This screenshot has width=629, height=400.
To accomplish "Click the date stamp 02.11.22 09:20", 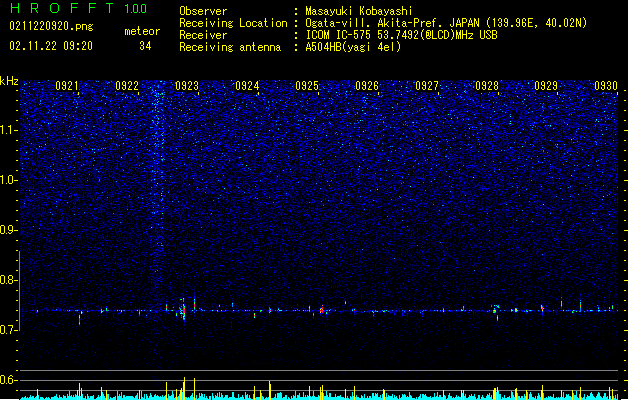I will point(51,46).
